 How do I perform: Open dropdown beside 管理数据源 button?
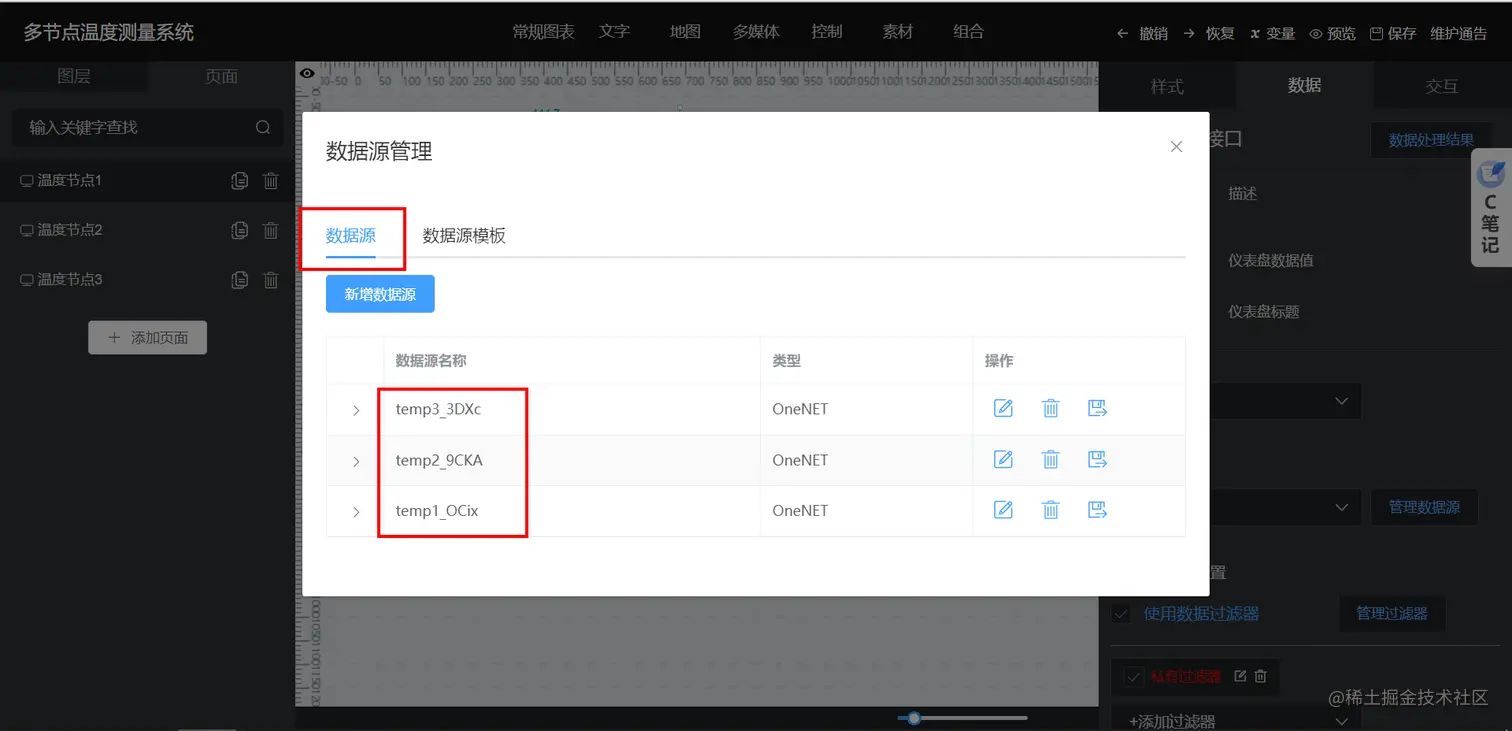1285,507
